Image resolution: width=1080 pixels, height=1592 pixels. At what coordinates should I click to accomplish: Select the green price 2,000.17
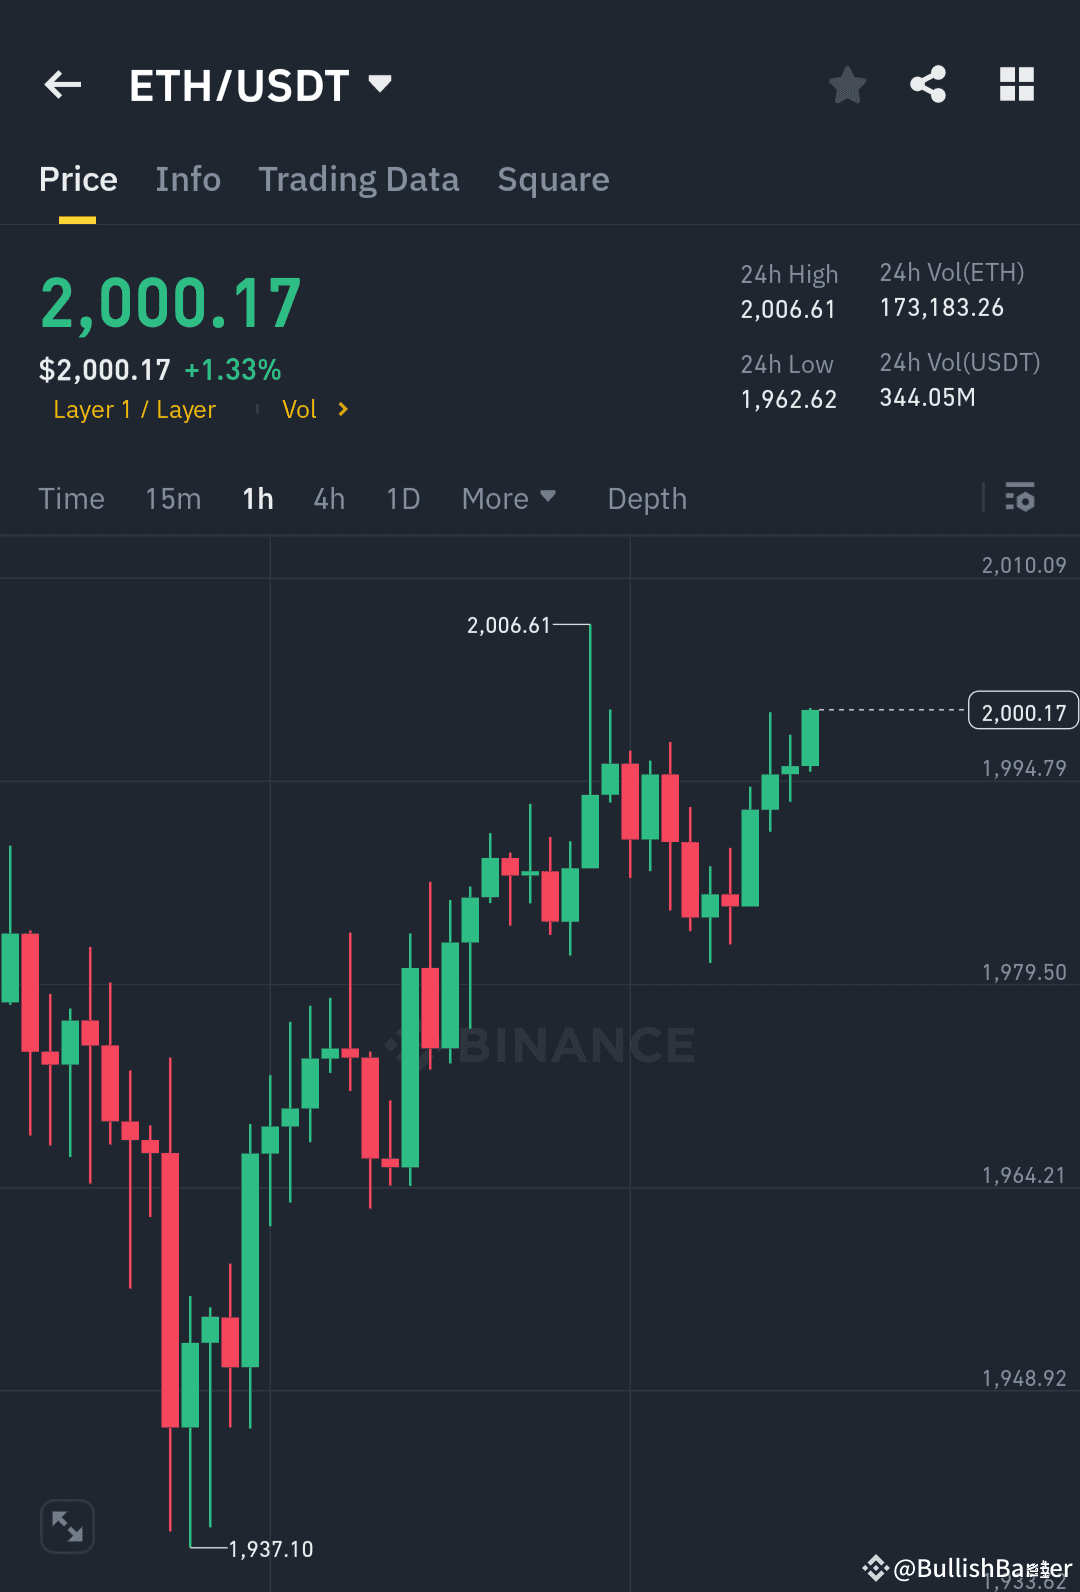coord(170,300)
